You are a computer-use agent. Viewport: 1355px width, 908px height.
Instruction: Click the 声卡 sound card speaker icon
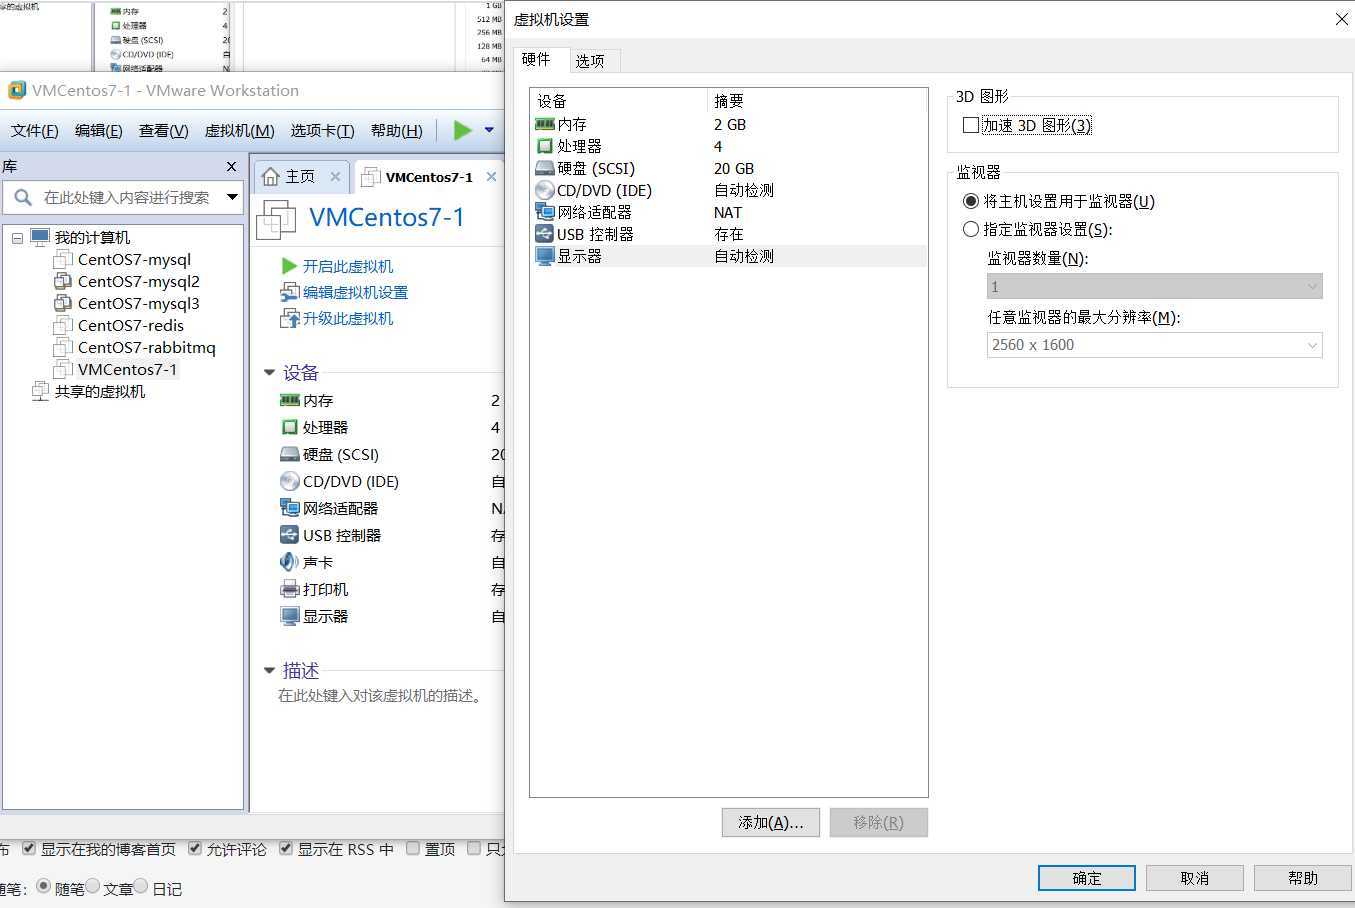click(x=290, y=562)
